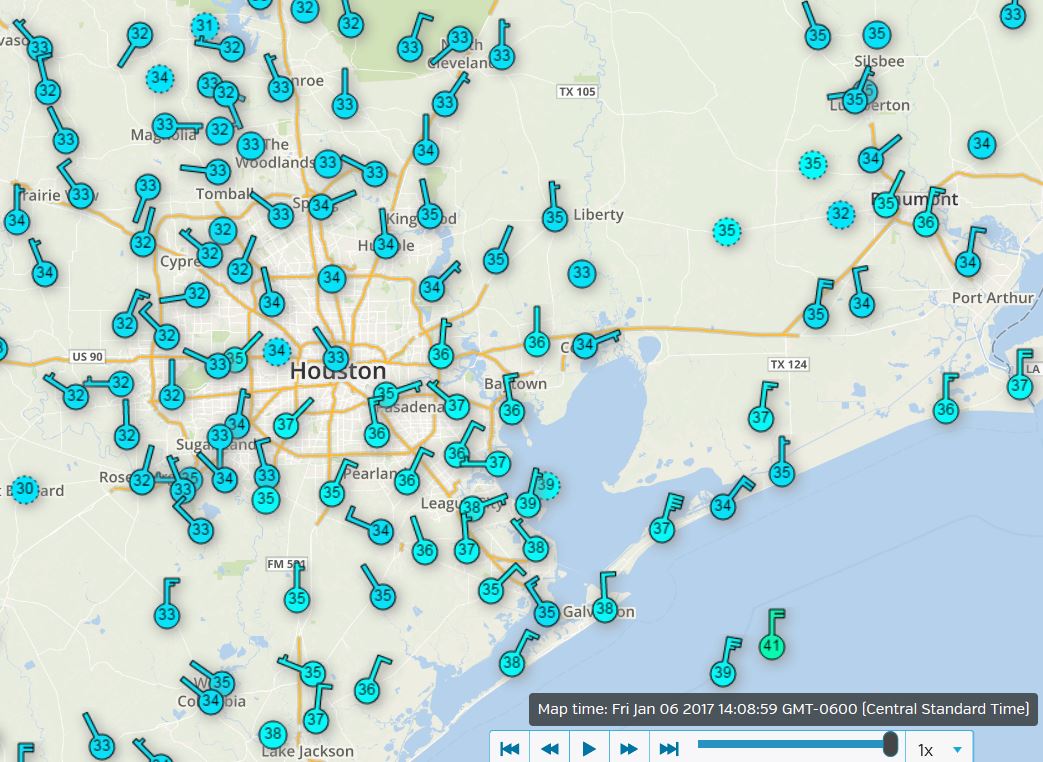Click the Port Arthur map label
1043x762 pixels.
[992, 298]
